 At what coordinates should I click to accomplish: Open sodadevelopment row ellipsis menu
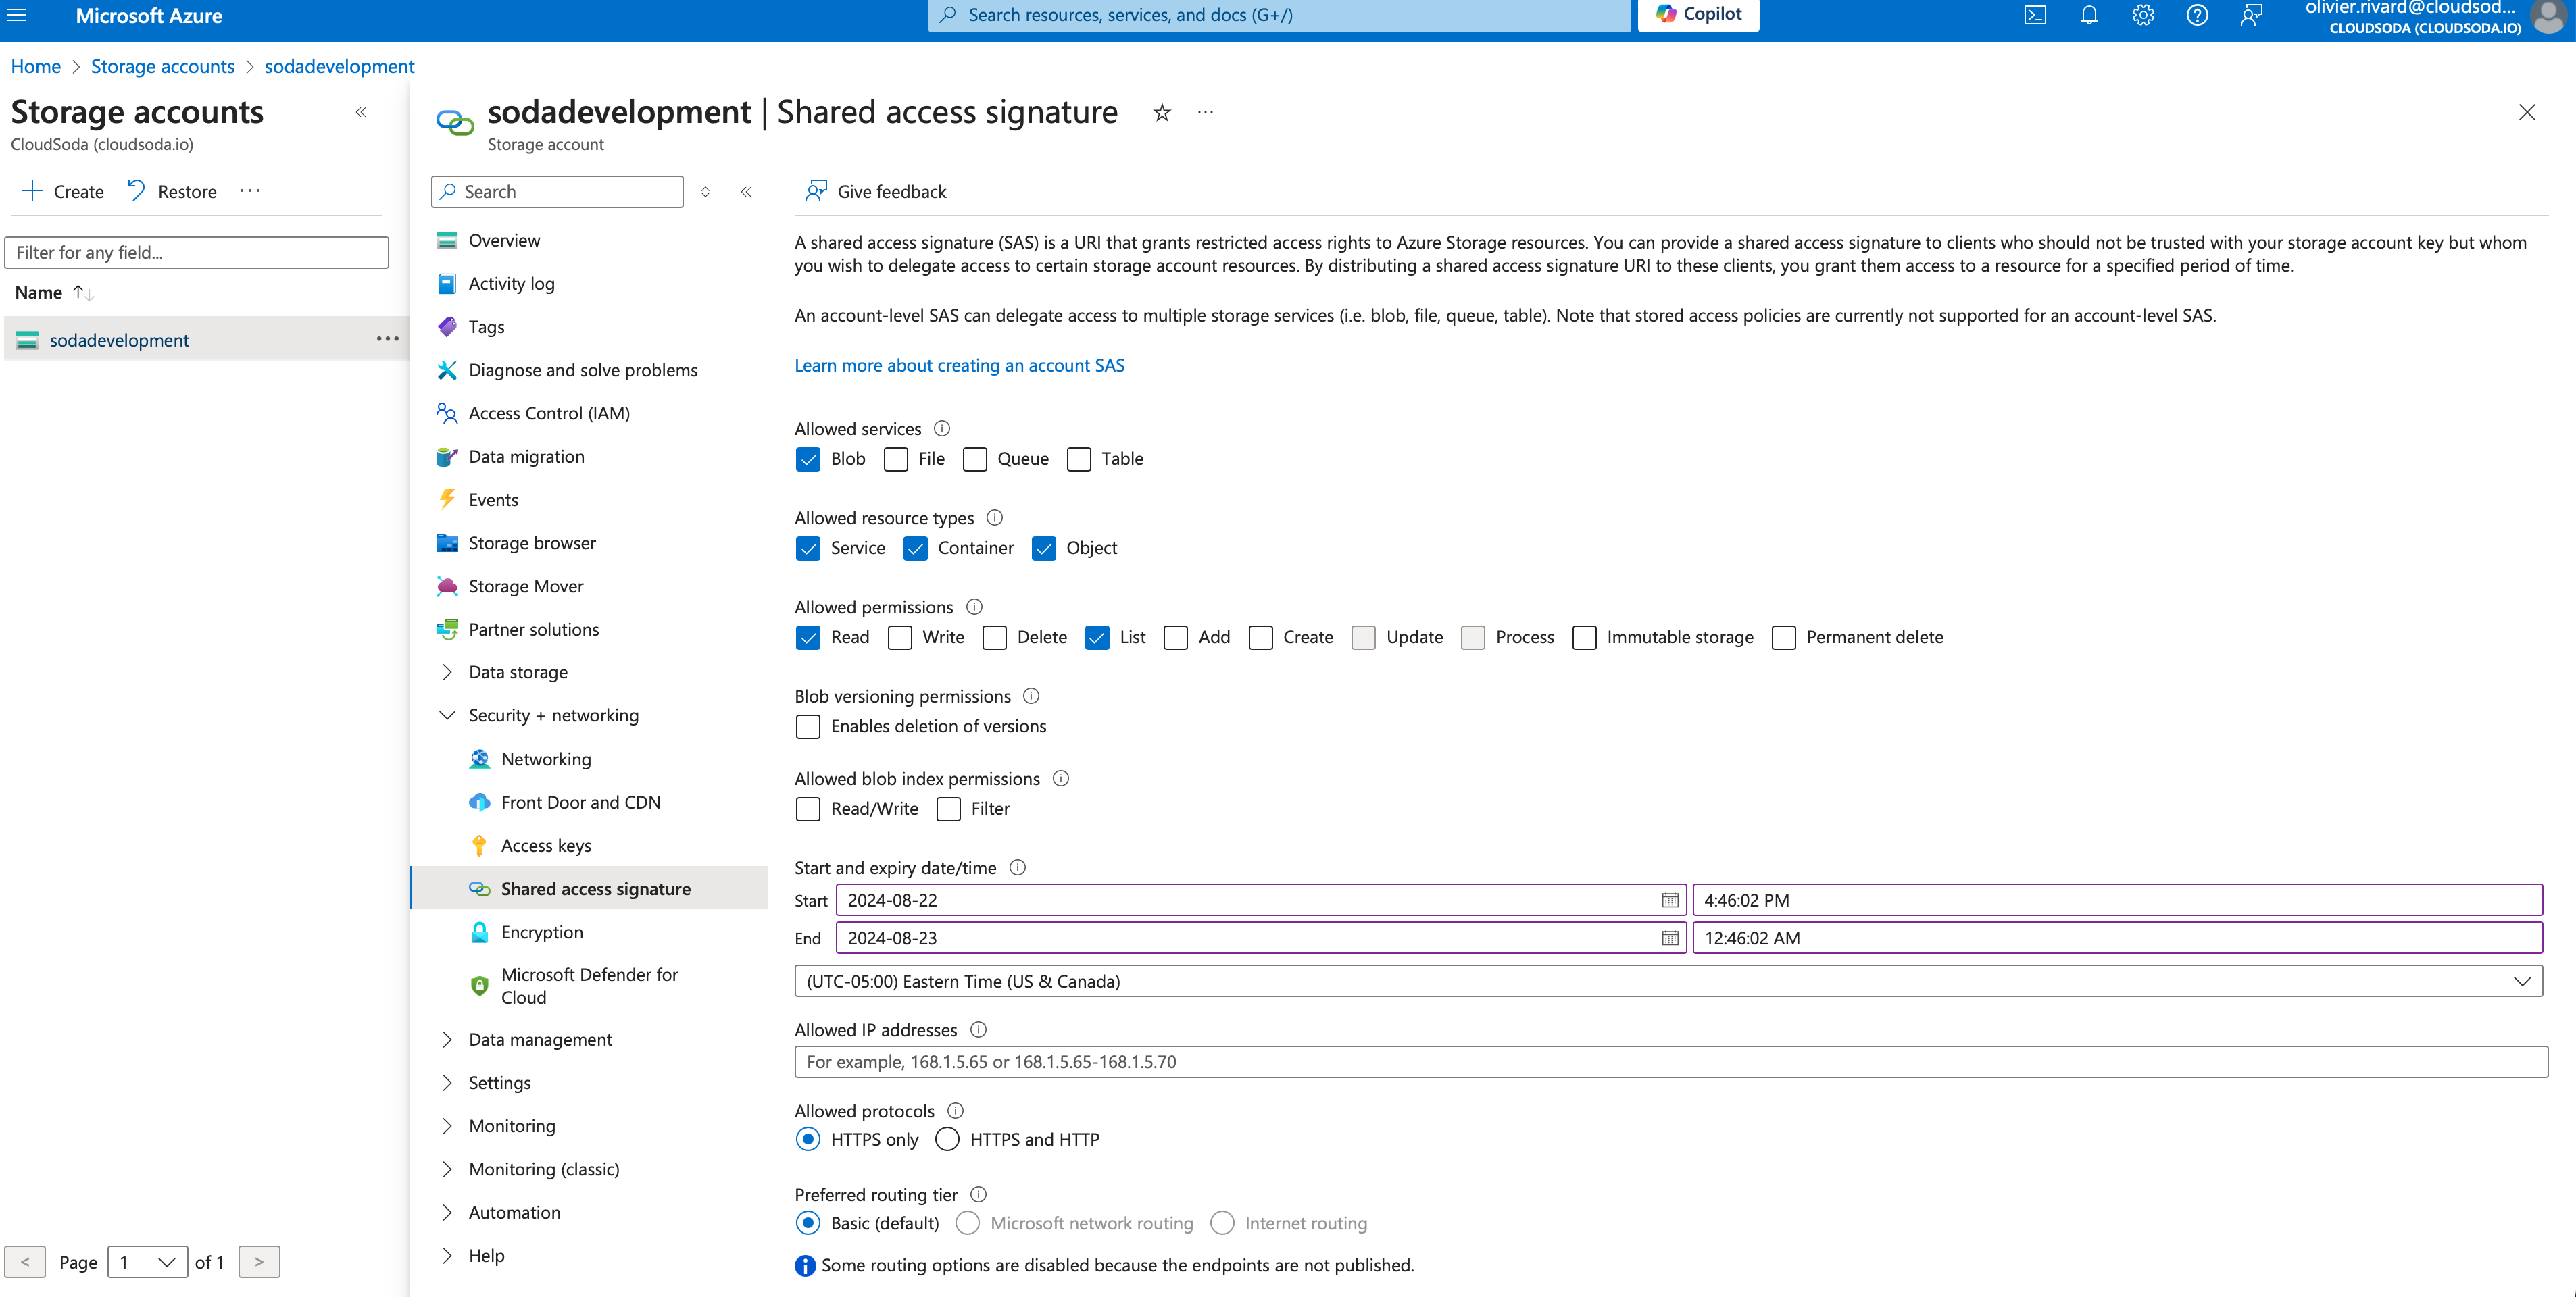(387, 340)
